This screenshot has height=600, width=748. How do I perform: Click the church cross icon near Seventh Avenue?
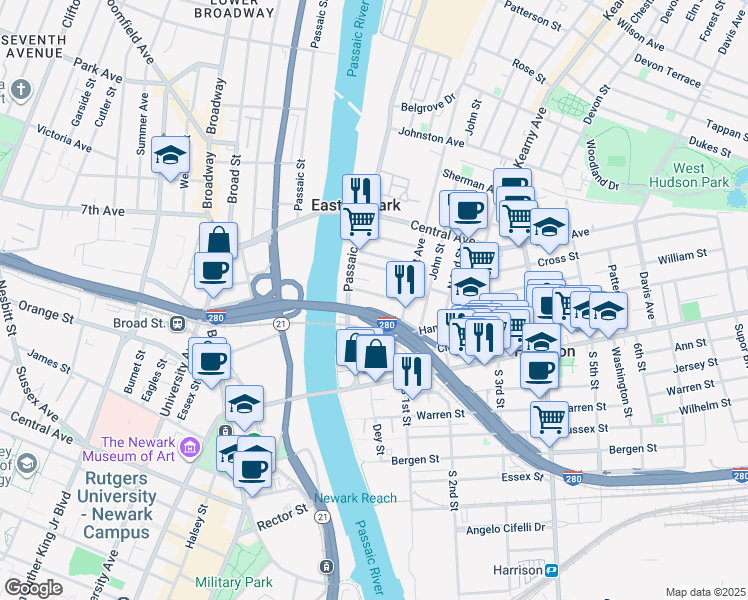tap(21, 90)
